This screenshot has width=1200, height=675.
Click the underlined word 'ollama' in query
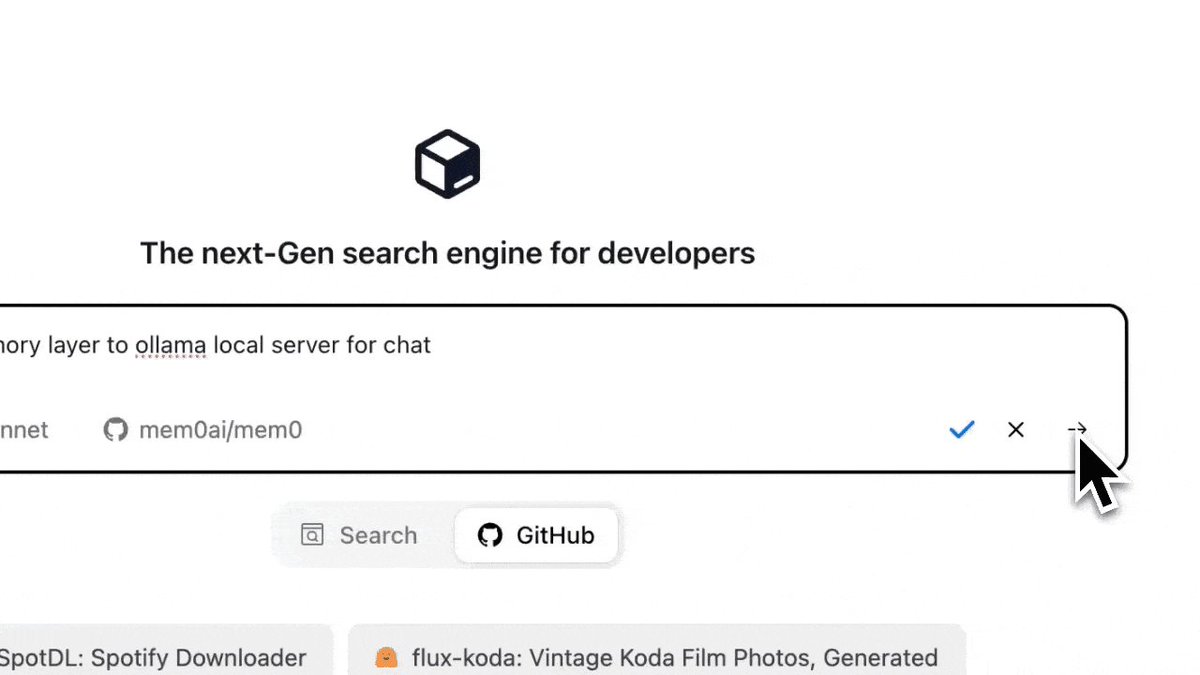(x=171, y=346)
